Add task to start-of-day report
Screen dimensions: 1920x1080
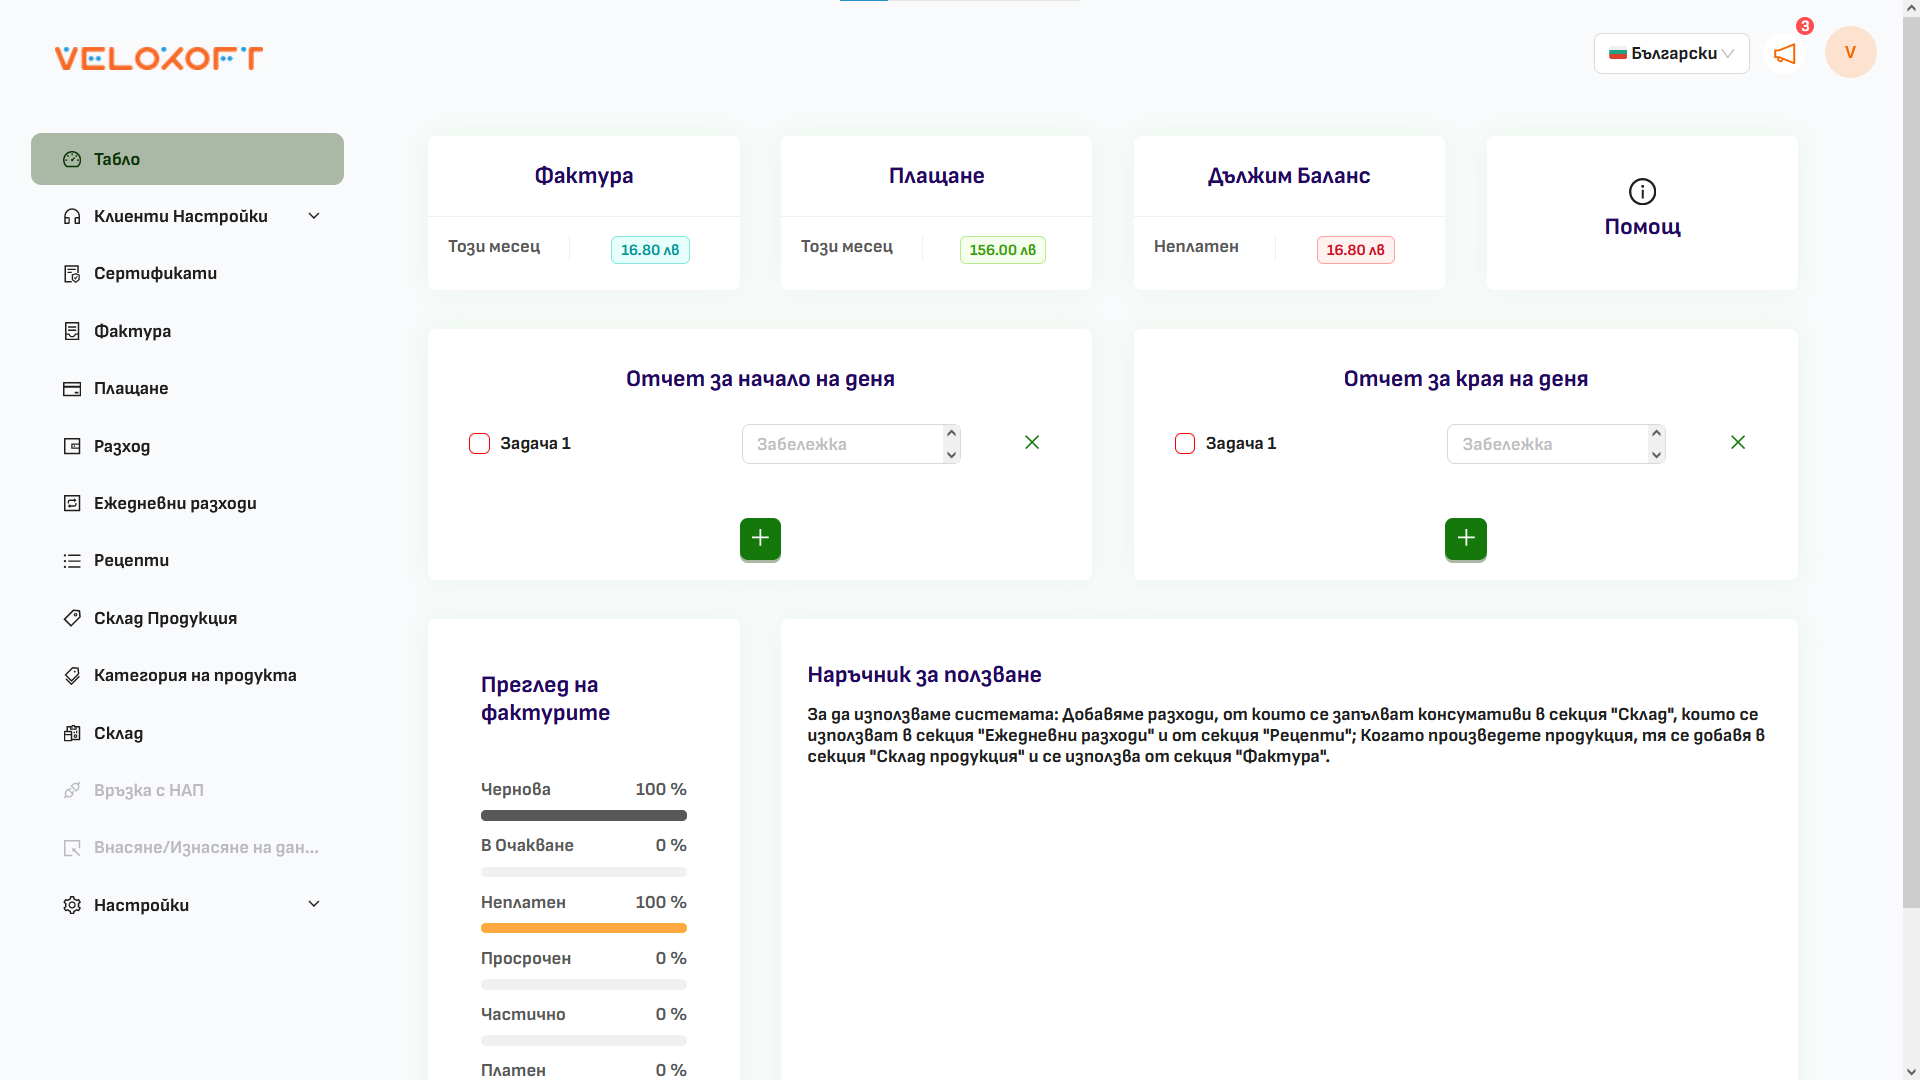760,539
